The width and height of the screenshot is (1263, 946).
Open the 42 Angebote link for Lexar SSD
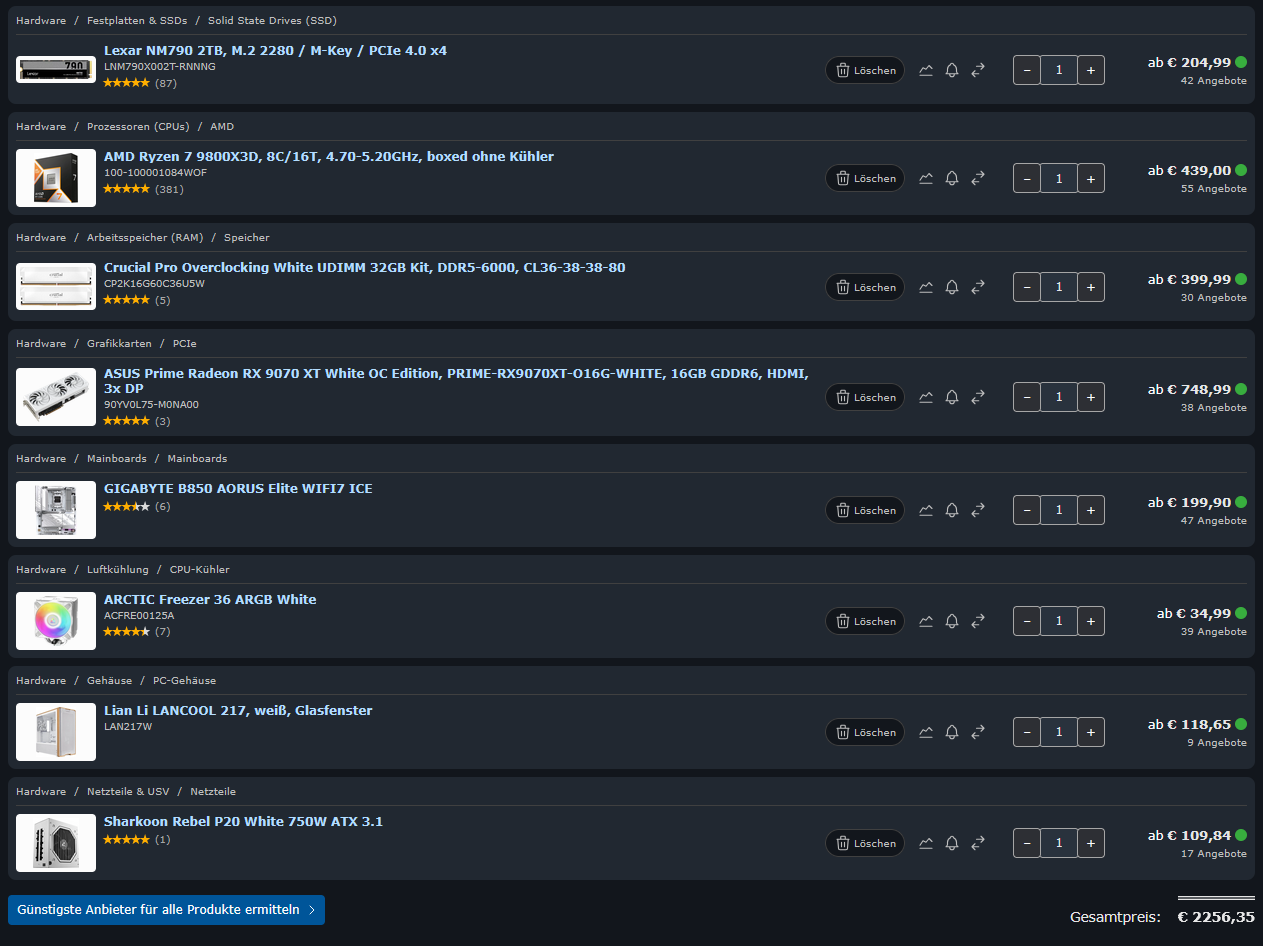(x=1213, y=81)
